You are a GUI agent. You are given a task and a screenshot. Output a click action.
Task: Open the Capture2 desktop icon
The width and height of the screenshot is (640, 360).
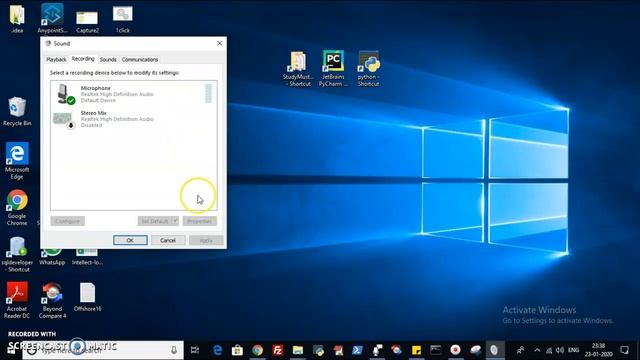point(87,21)
